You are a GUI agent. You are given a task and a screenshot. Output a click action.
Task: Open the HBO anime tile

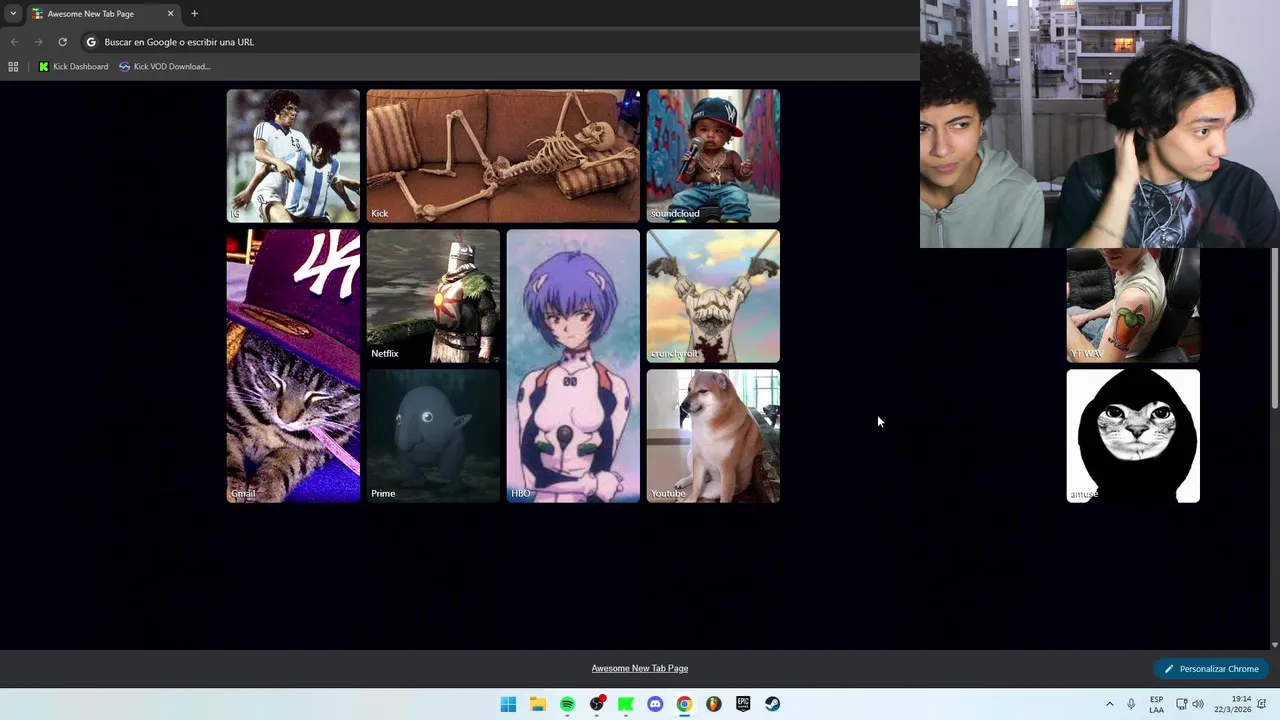573,366
